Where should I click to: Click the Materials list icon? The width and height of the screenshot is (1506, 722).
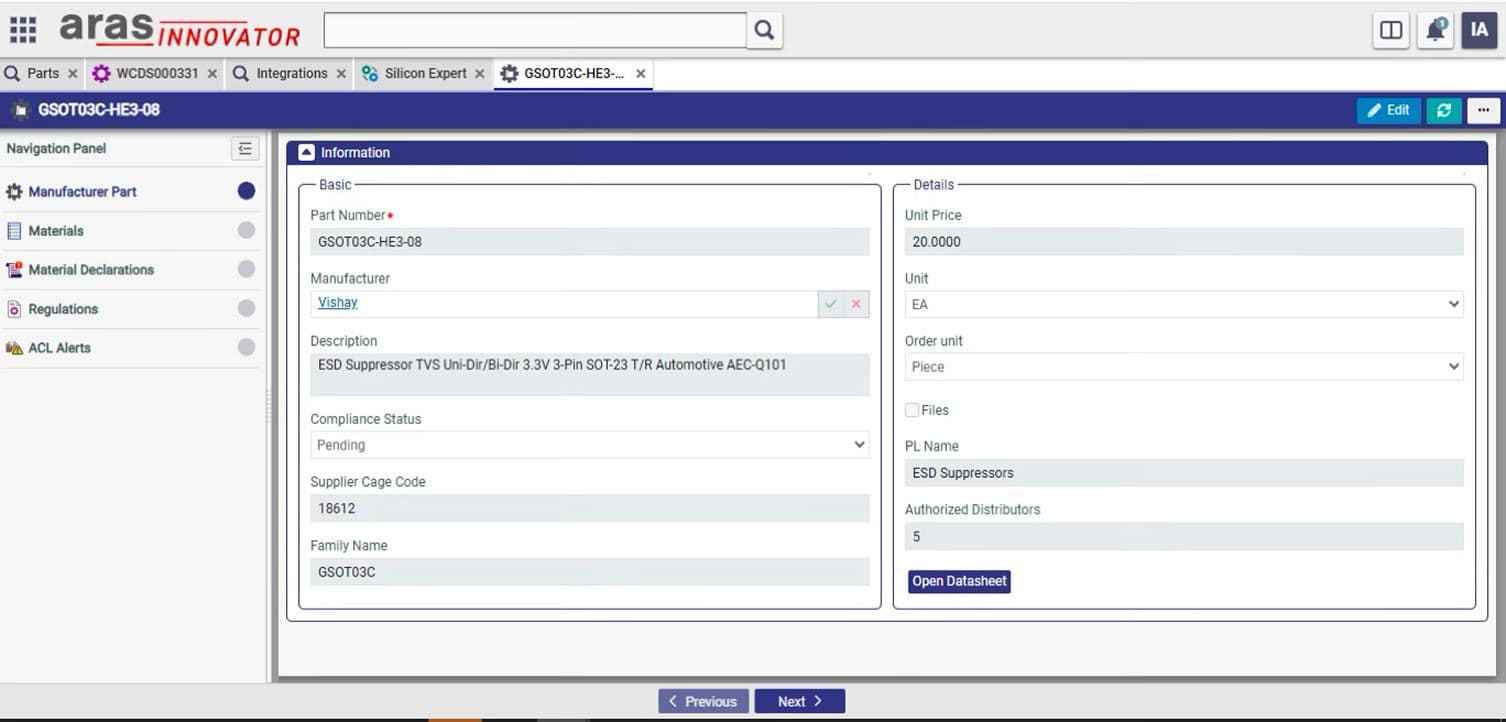14,231
